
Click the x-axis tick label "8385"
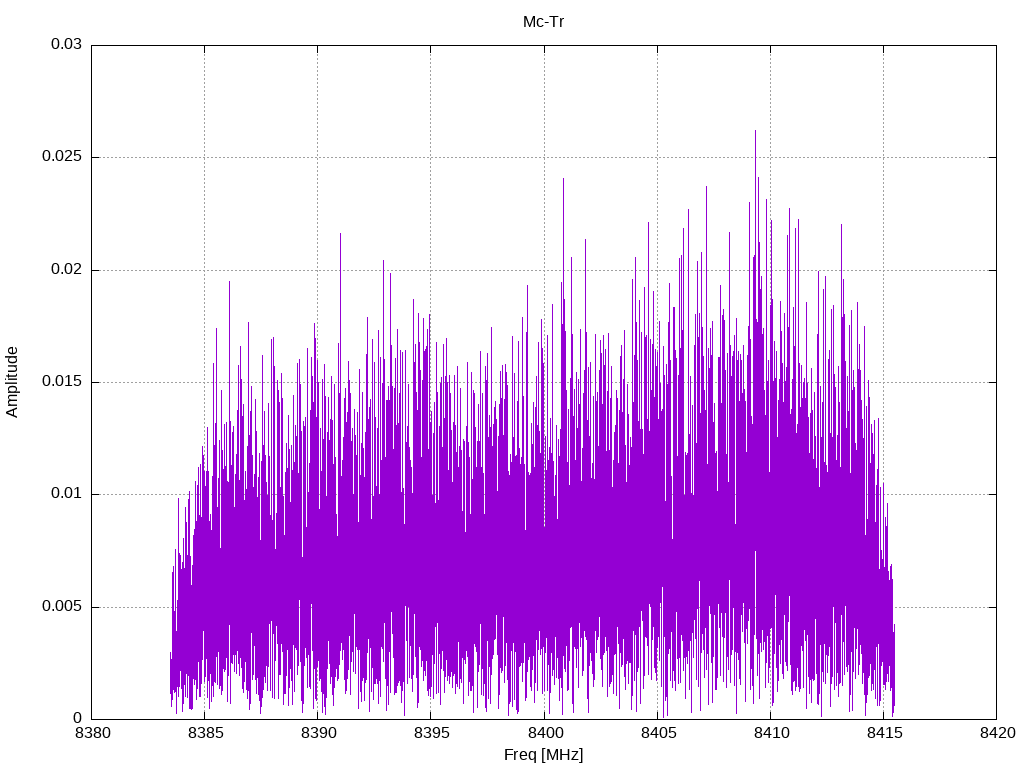pos(205,733)
